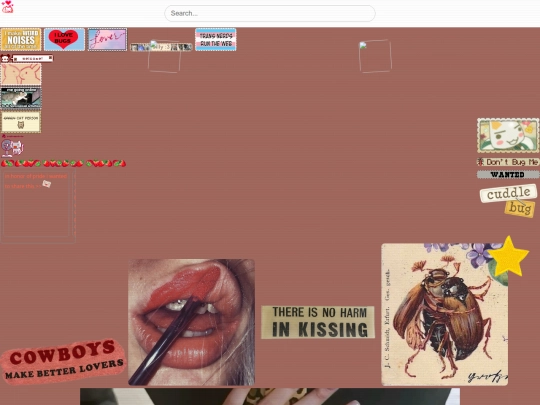Click the 'THERE IS NO HARM IN KISSING' clipping
540x405 pixels.
(x=318, y=322)
